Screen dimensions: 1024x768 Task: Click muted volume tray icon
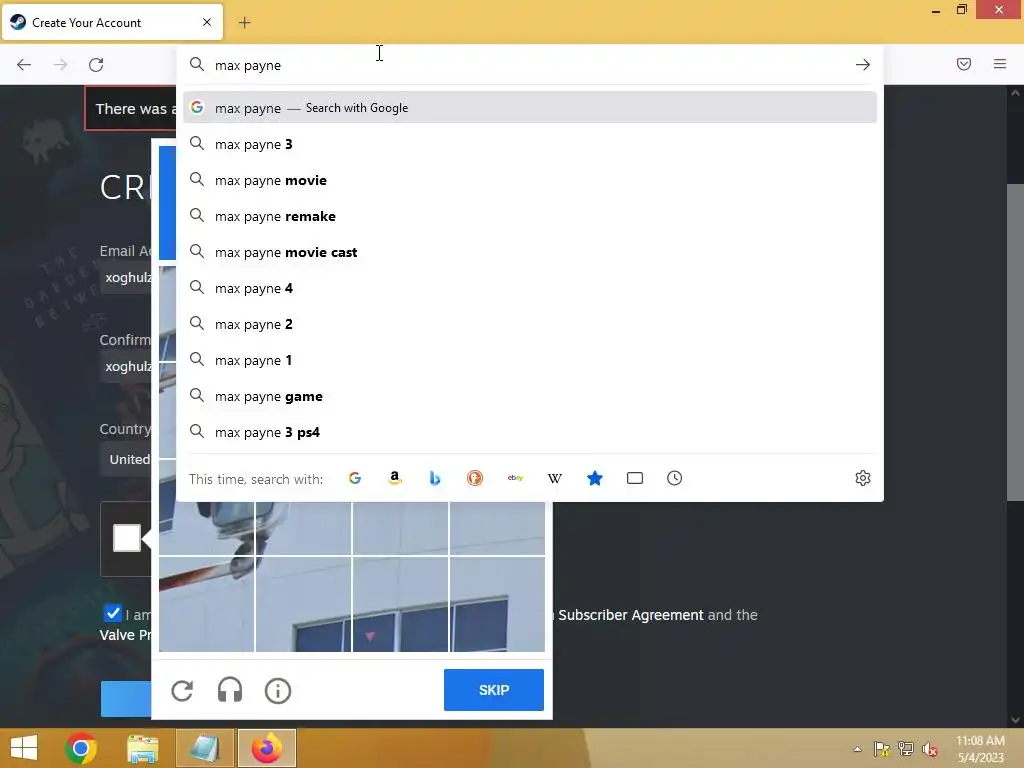tap(930, 749)
